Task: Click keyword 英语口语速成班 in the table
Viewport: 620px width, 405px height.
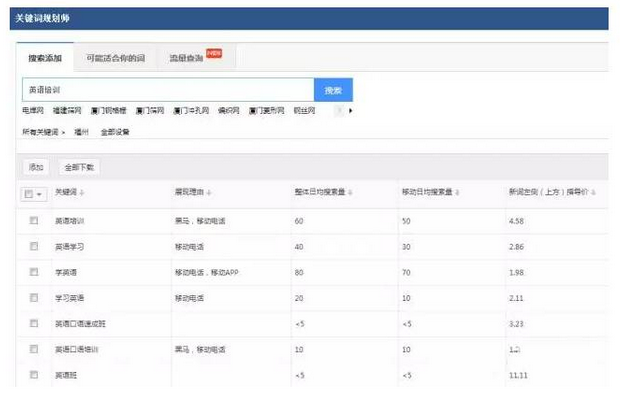Action: click(80, 324)
